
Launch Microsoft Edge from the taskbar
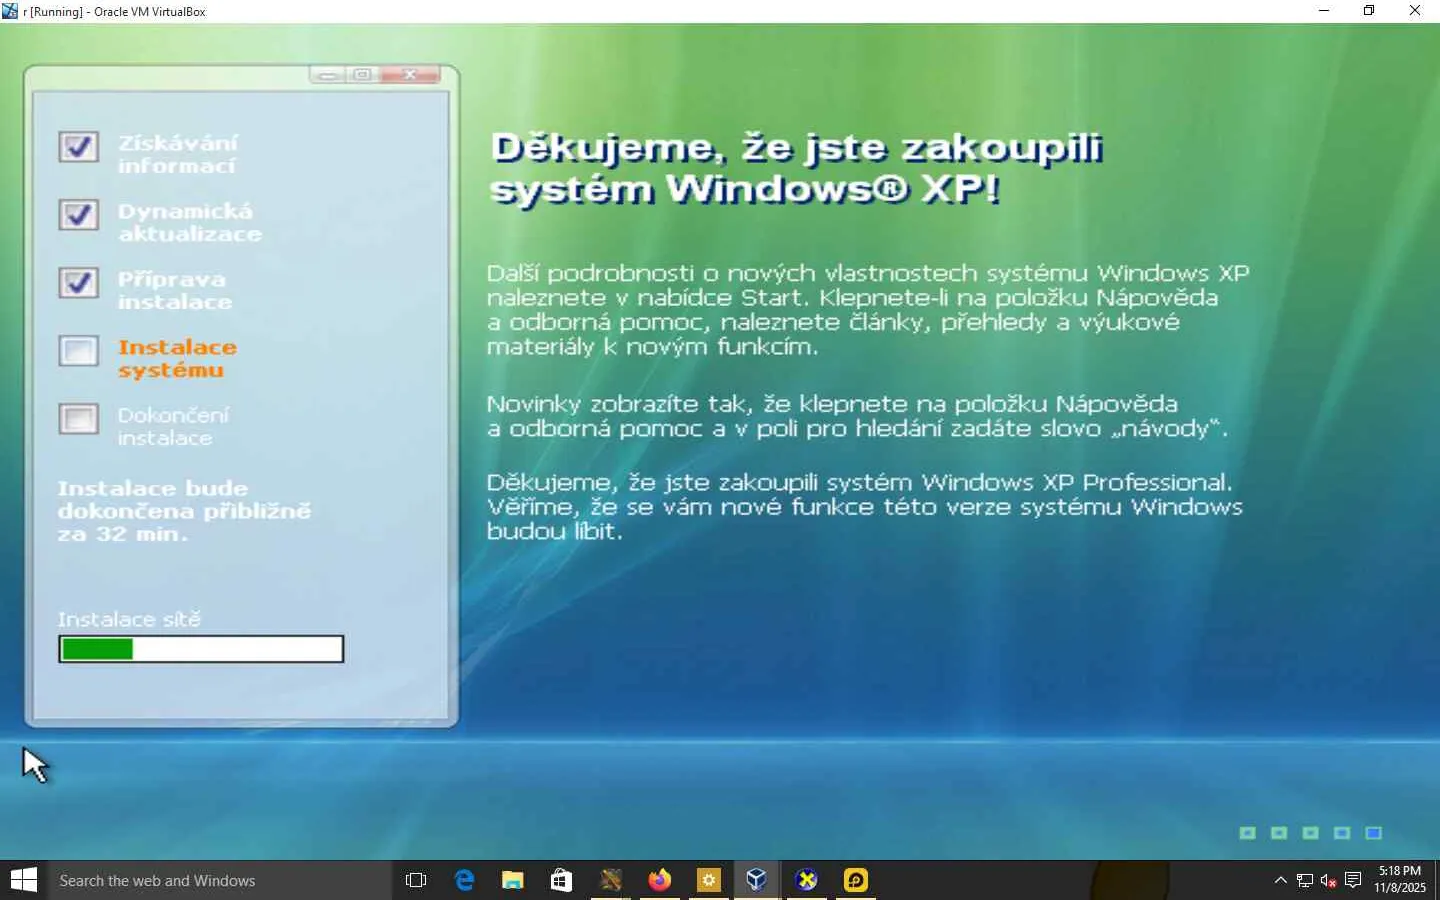click(464, 880)
